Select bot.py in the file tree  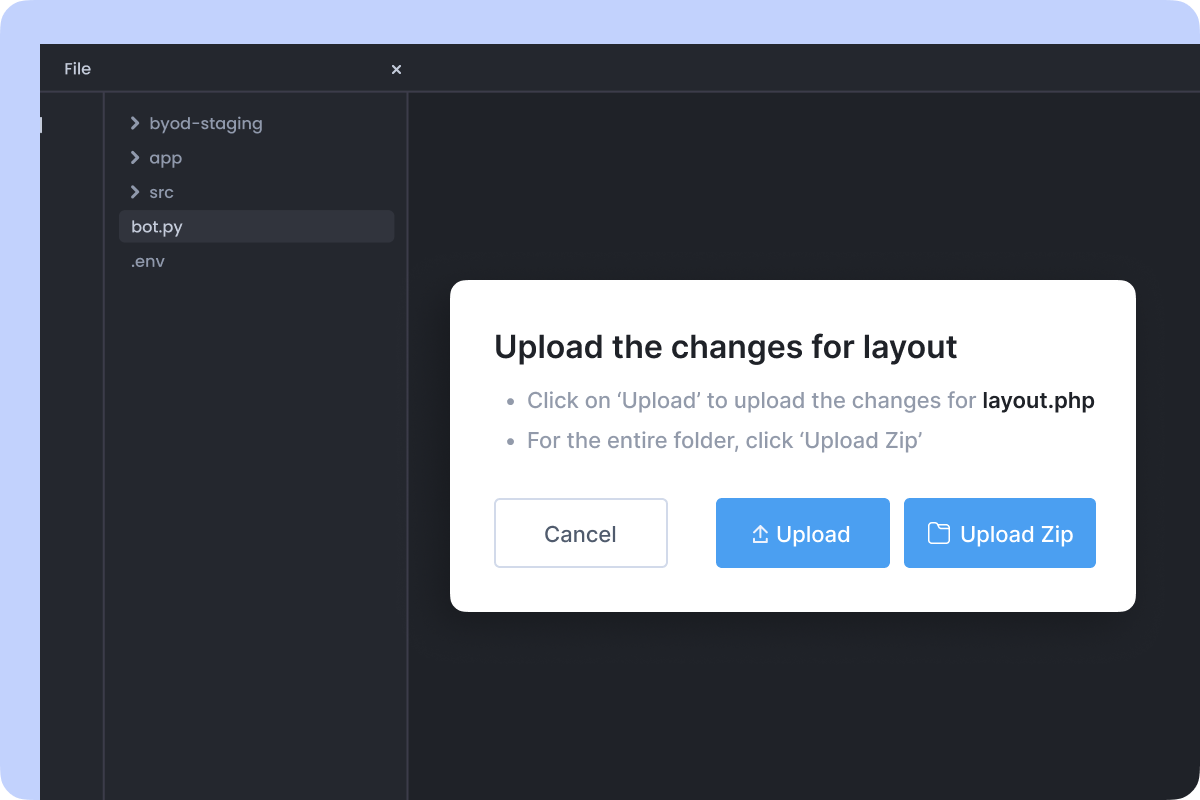[156, 226]
